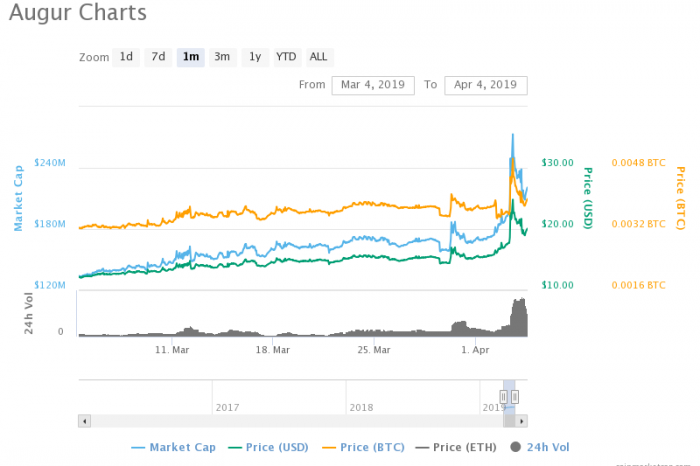Click the Augur Charts heading
700x466 pixels.
pos(78,12)
